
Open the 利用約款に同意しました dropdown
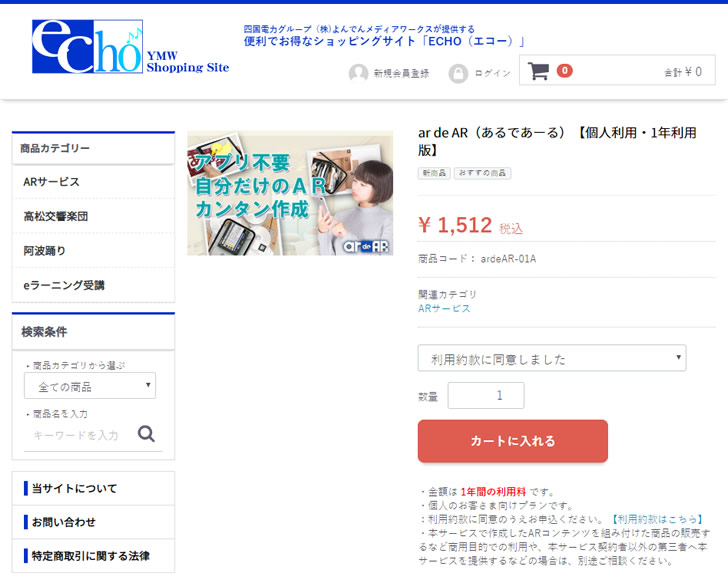click(x=552, y=358)
